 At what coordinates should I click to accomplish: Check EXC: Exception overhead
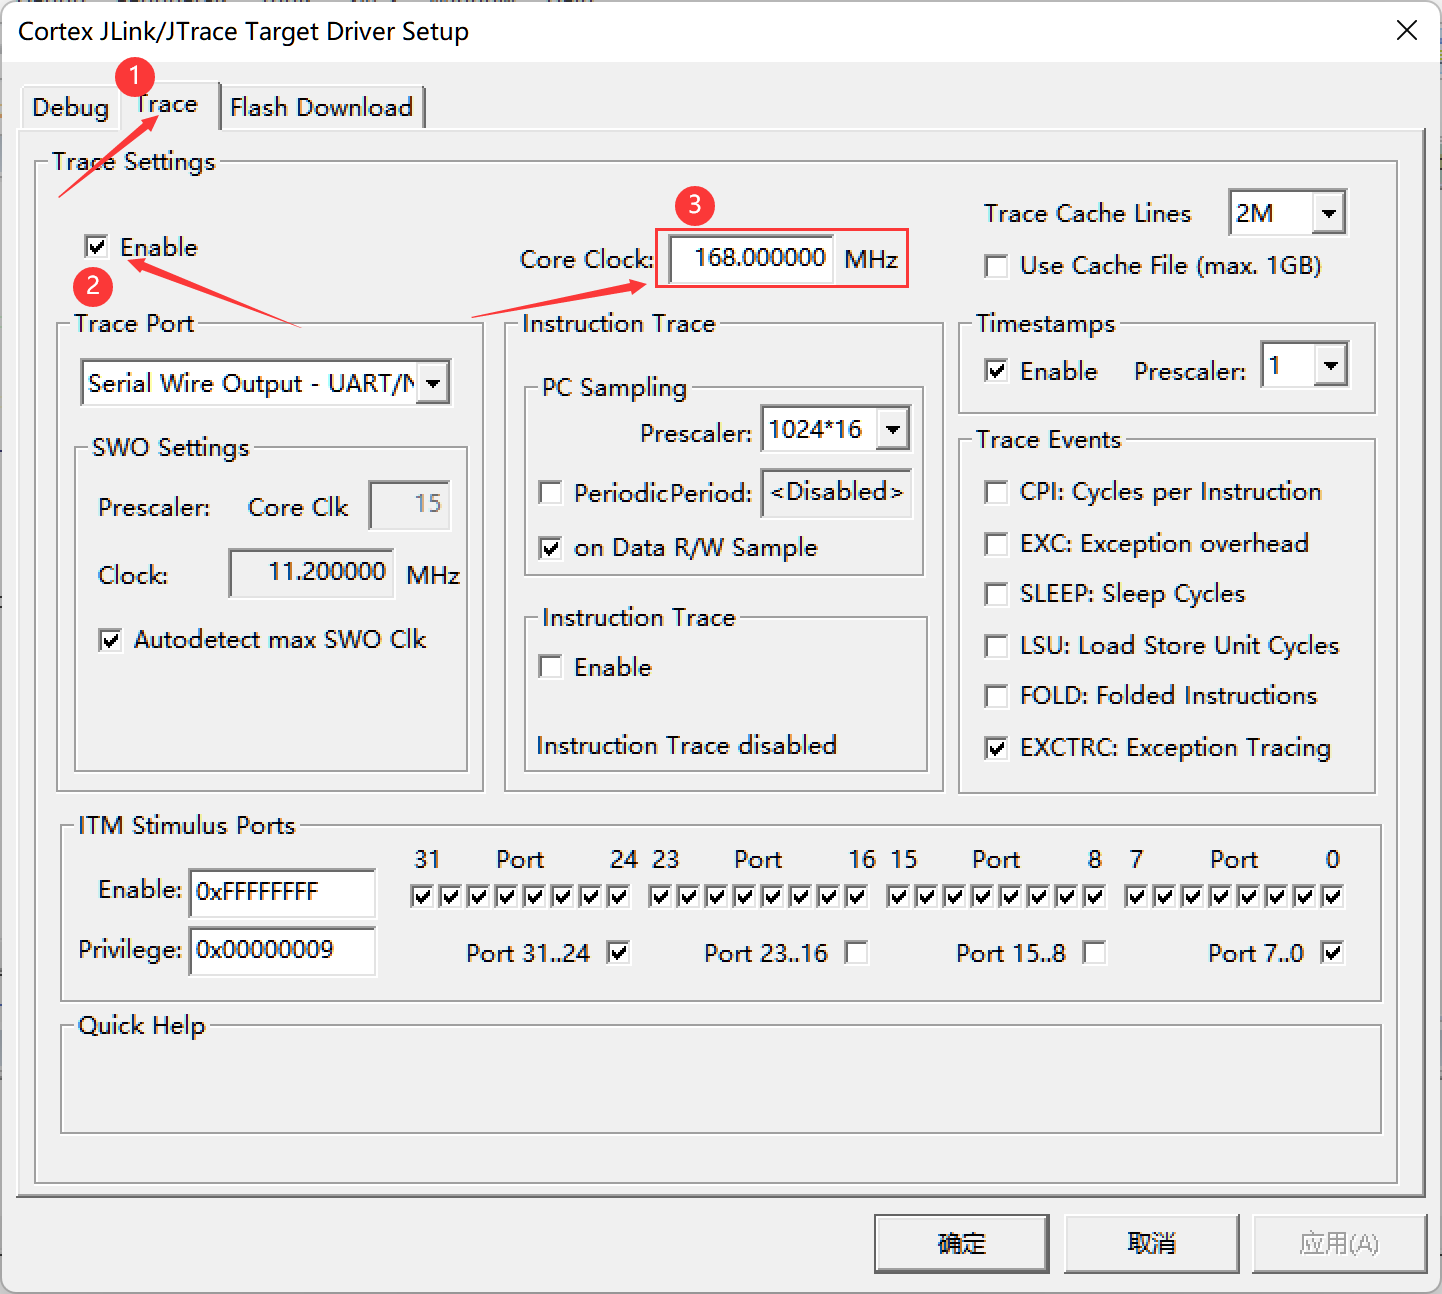click(x=996, y=544)
